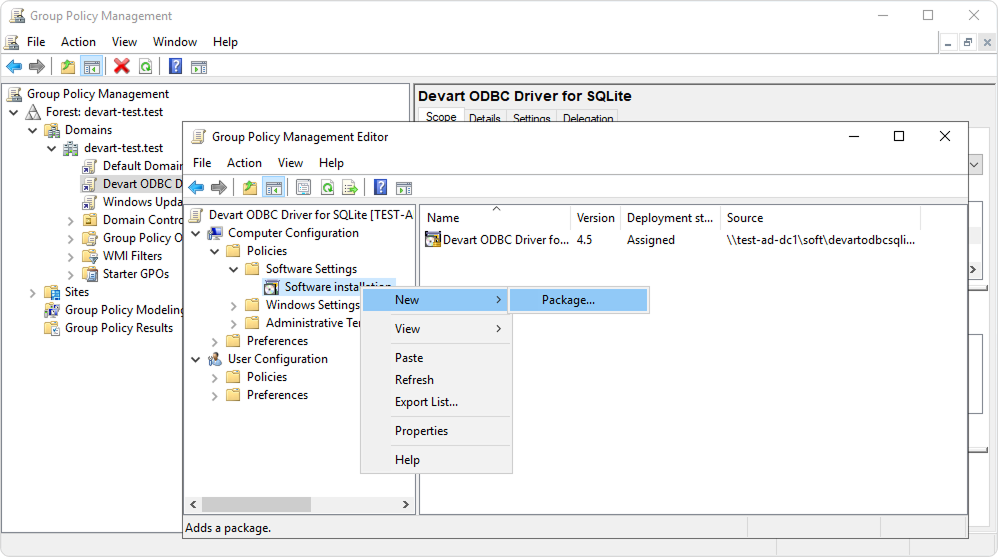998x557 pixels.
Task: Click Refresh in the context menu
Action: coord(435,379)
